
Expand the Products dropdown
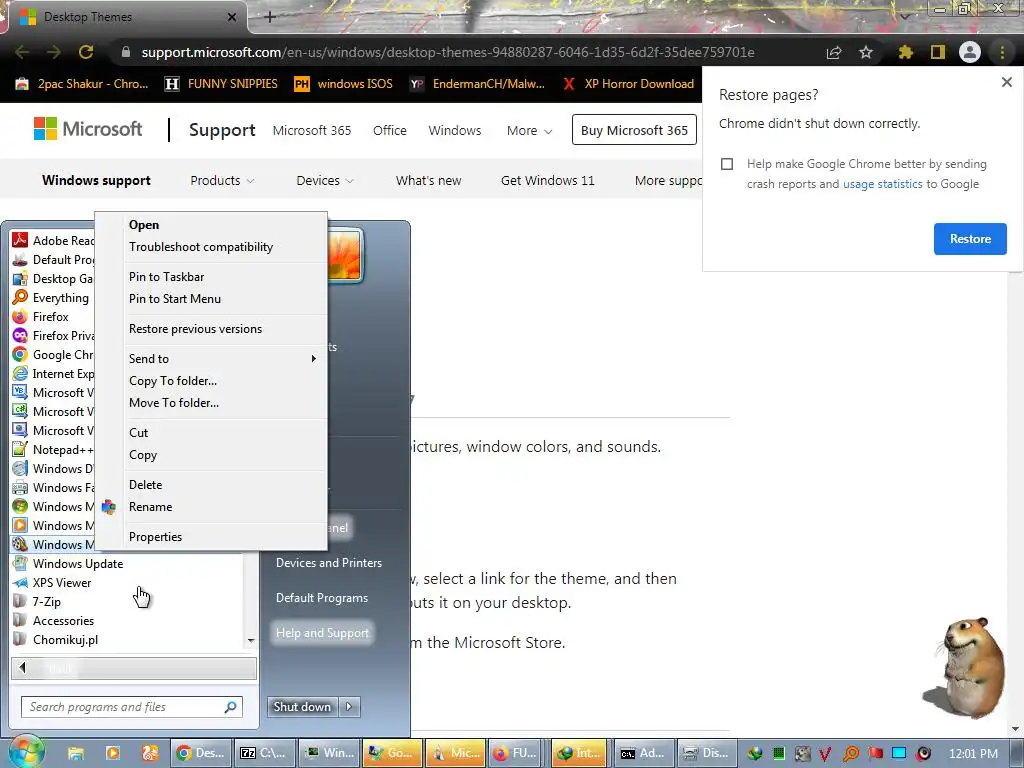pyautogui.click(x=222, y=180)
